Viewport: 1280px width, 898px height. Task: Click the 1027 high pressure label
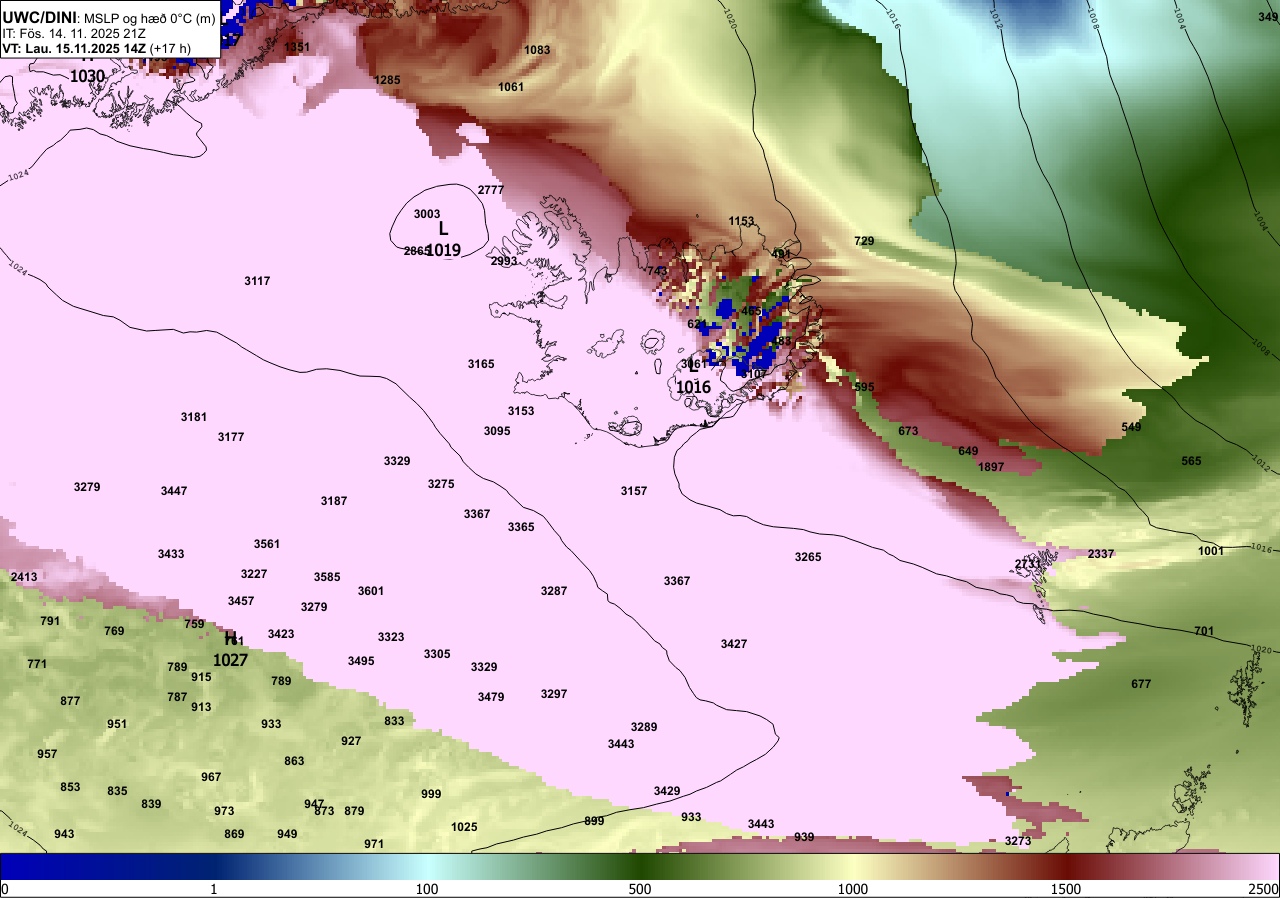tap(230, 660)
